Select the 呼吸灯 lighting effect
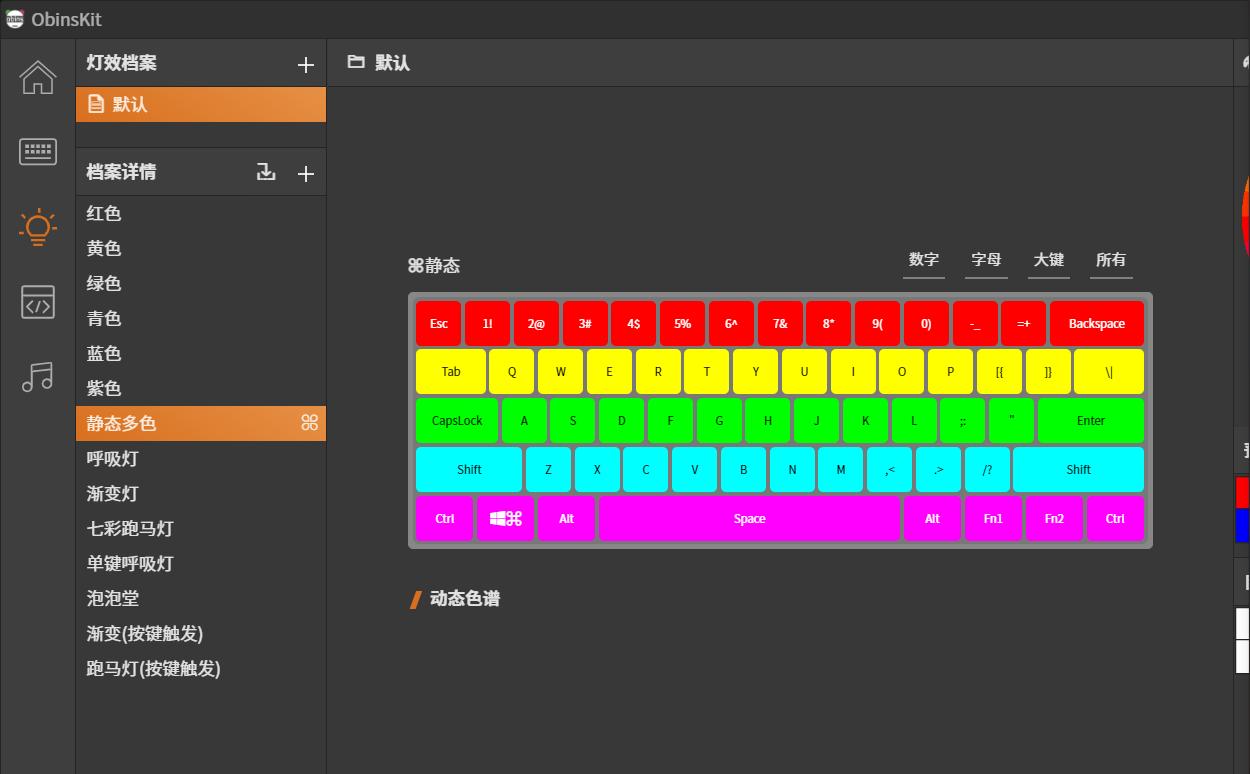 pos(113,458)
